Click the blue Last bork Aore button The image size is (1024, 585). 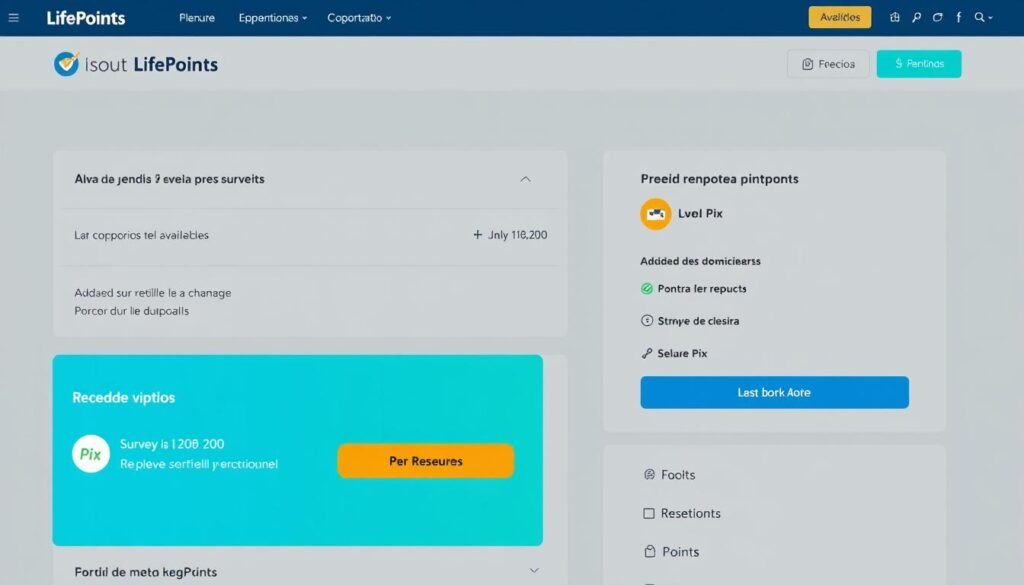775,392
